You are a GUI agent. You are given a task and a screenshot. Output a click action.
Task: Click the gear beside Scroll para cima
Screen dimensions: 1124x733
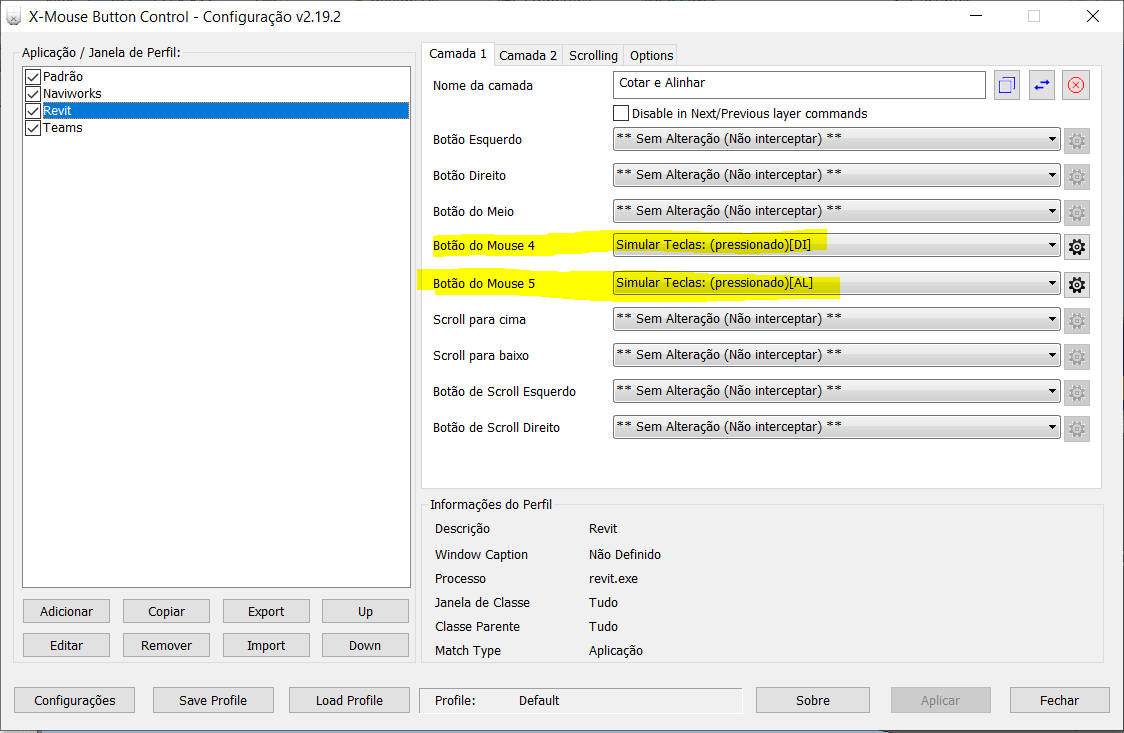pos(1076,320)
